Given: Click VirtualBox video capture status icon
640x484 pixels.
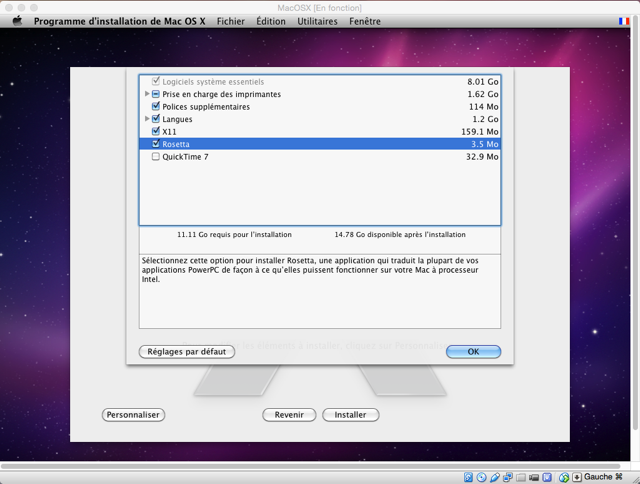Looking at the screenshot, I should [534, 477].
